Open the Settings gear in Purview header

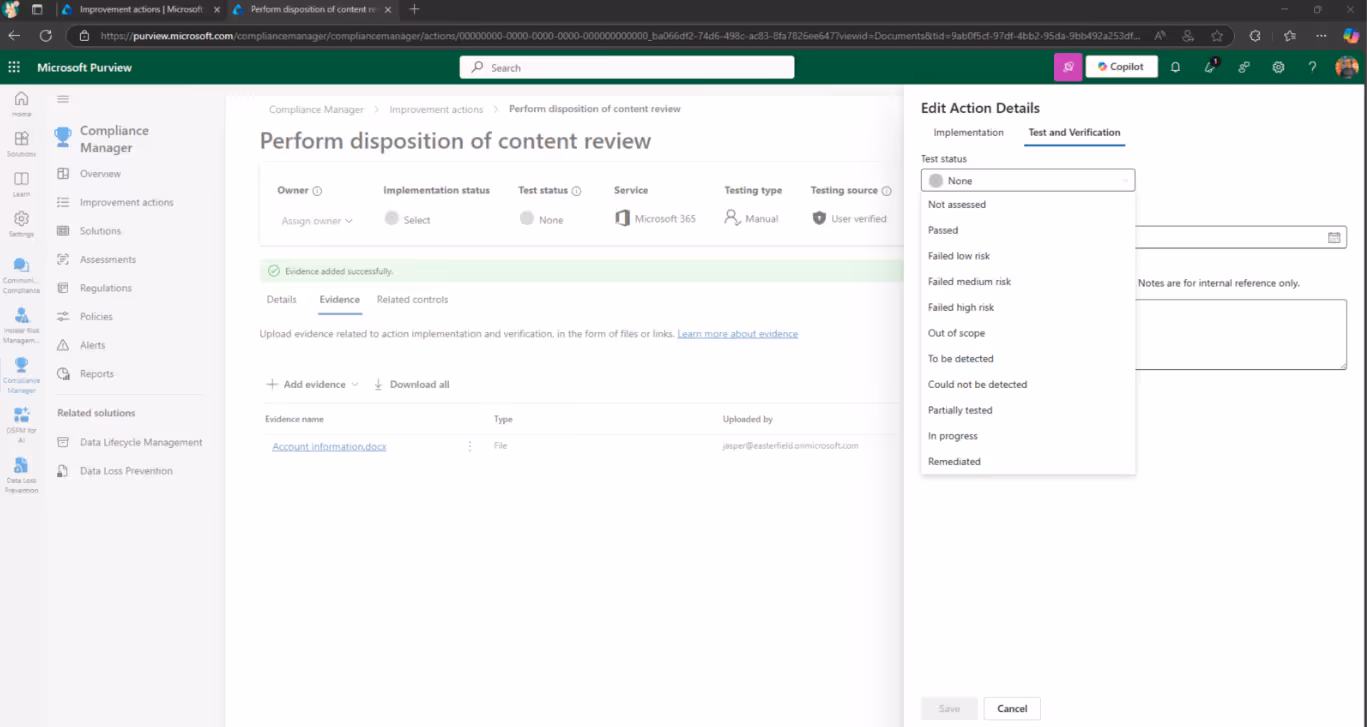click(1278, 67)
